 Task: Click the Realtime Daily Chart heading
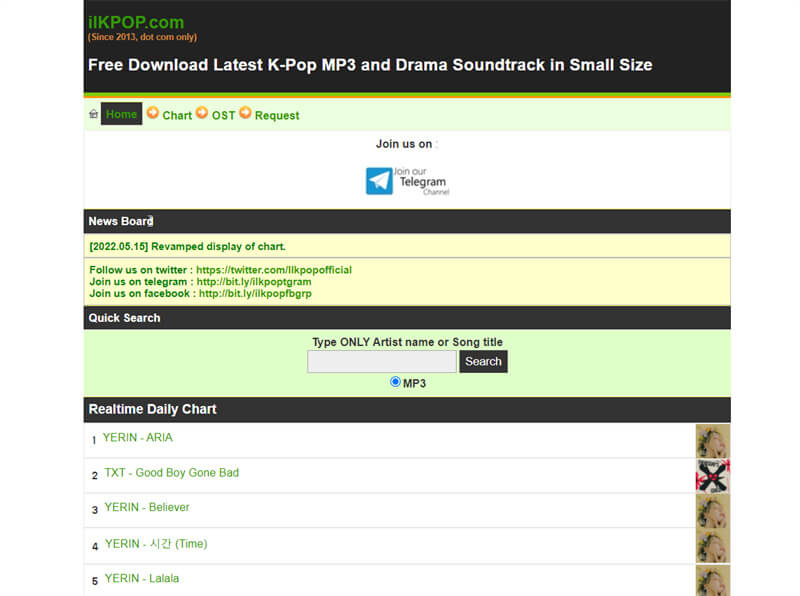153,409
